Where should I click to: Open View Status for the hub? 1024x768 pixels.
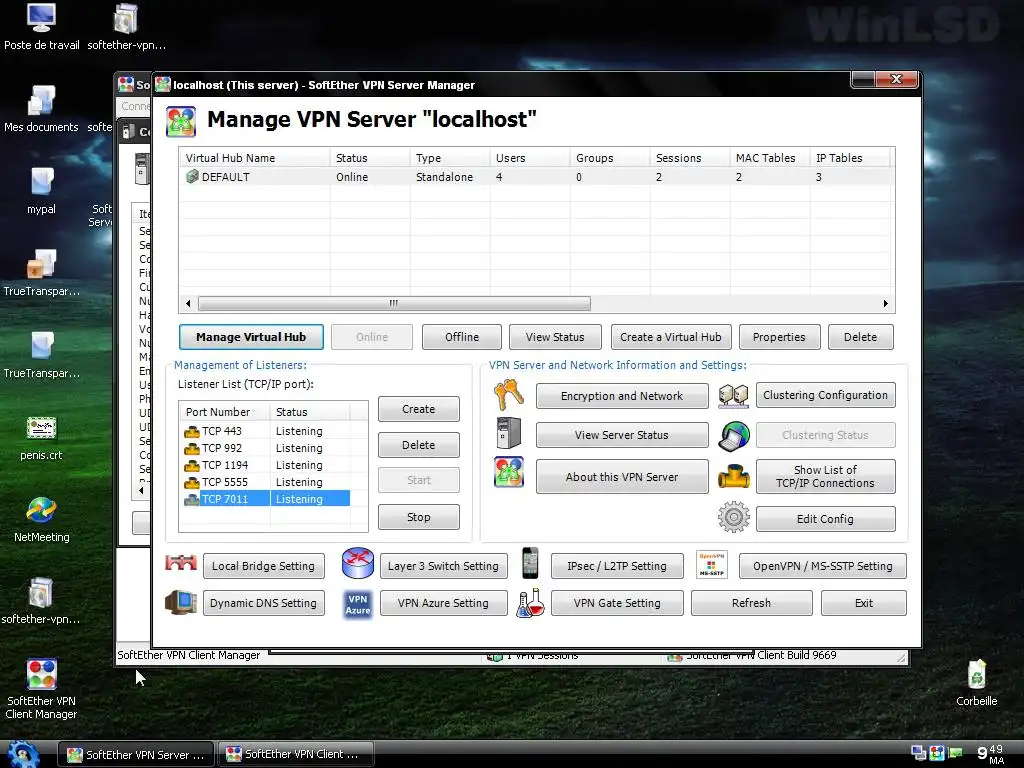(x=555, y=337)
